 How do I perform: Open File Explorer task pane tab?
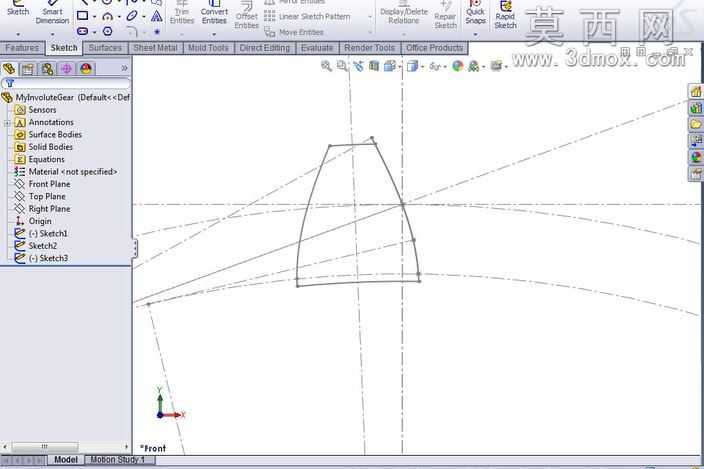[695, 124]
